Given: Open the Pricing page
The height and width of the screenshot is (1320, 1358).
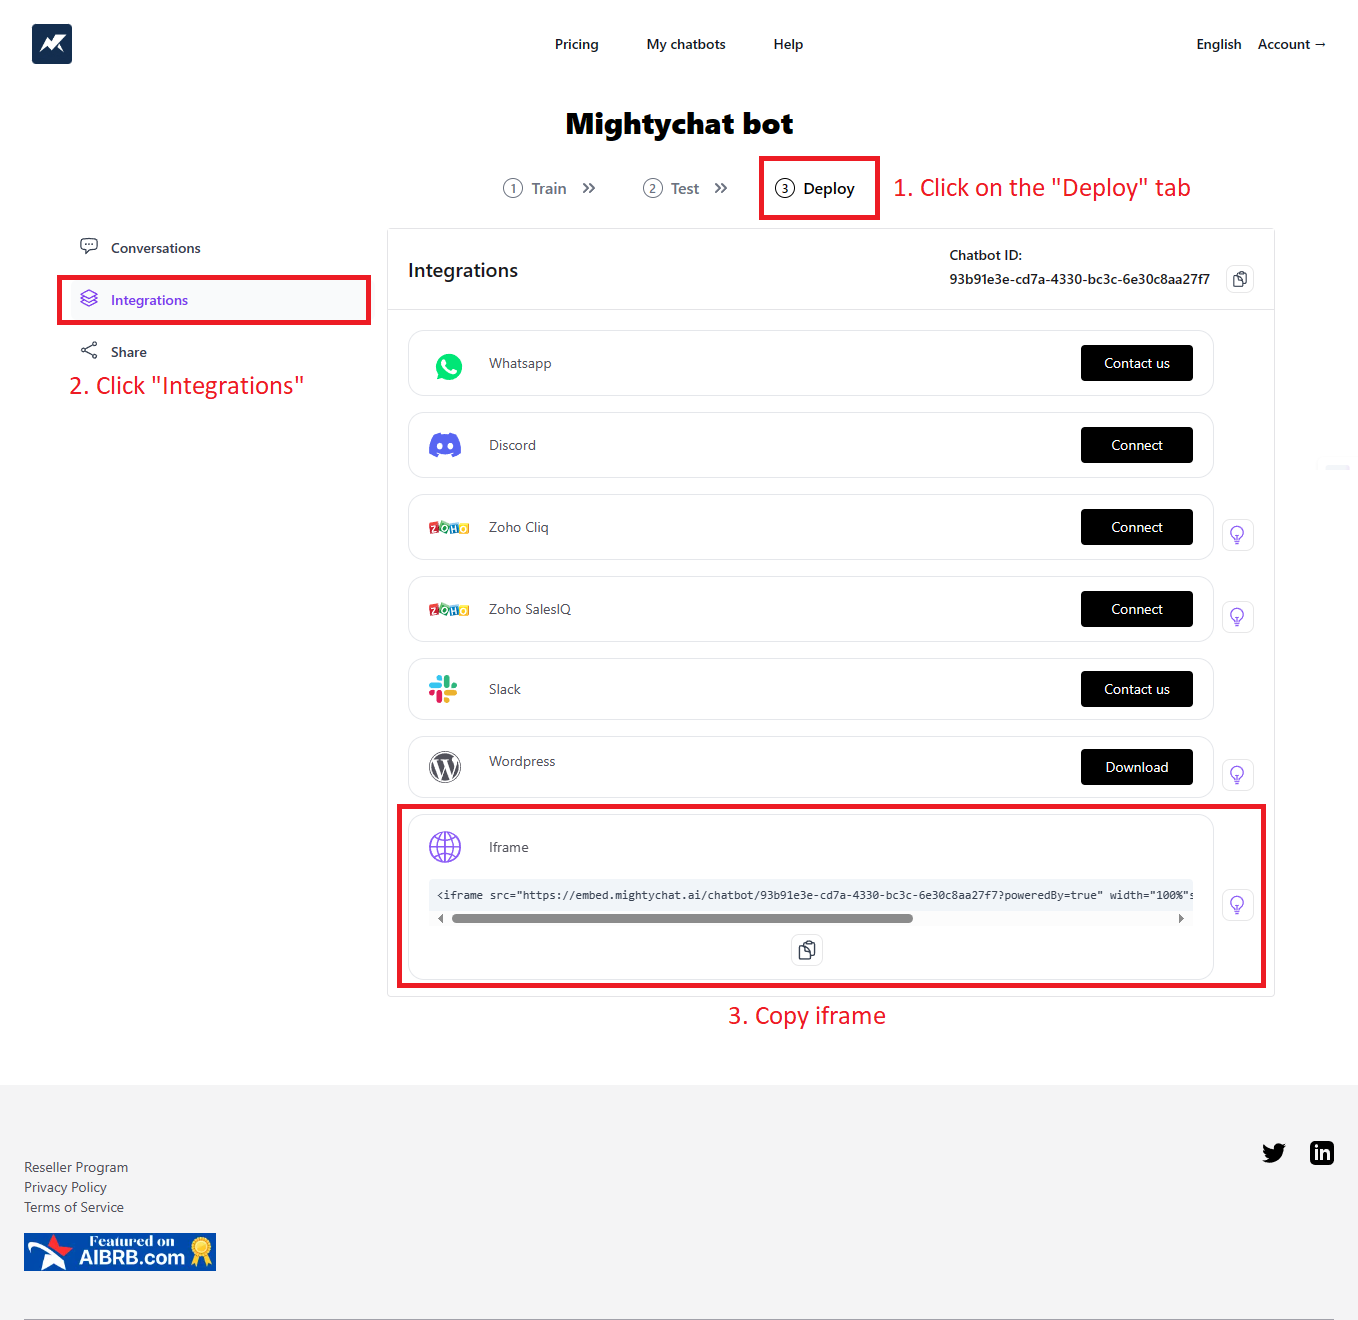Looking at the screenshot, I should pos(577,44).
